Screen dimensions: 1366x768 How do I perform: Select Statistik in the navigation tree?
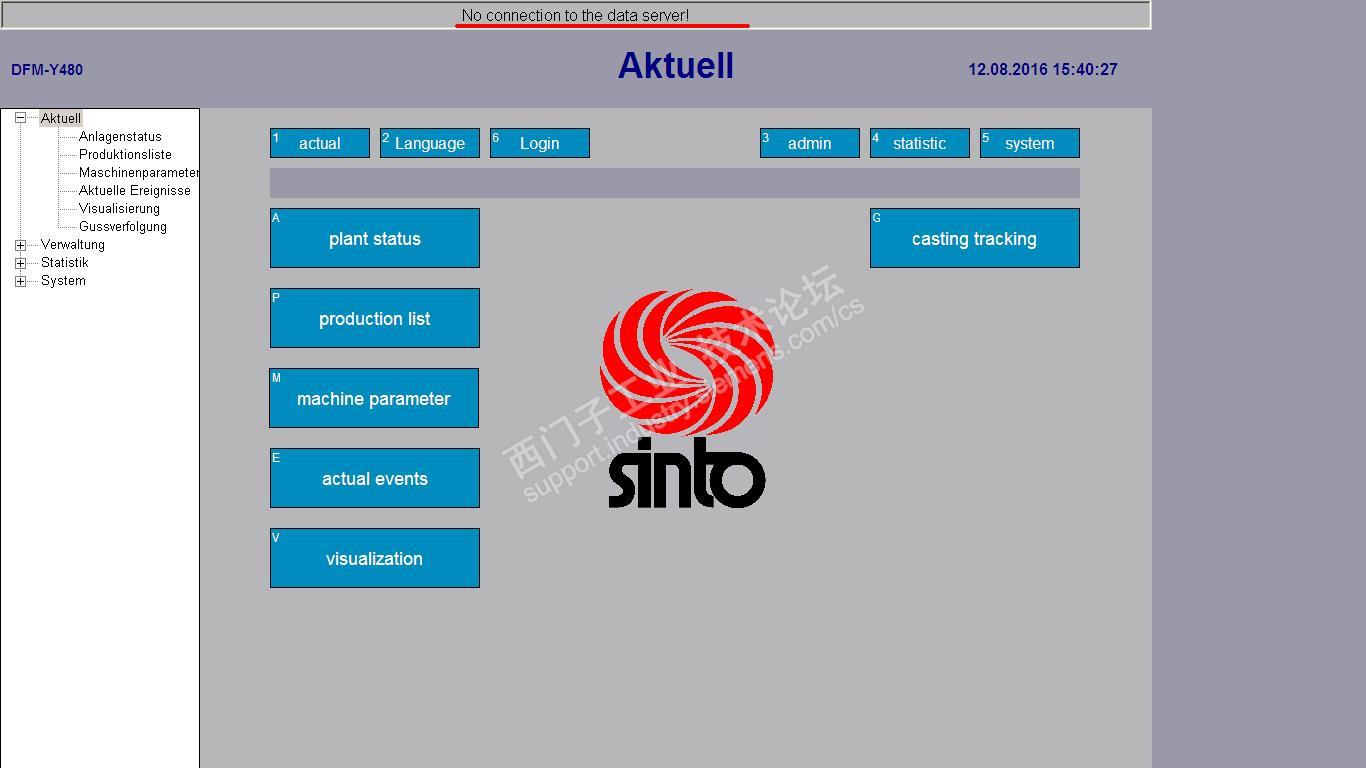[x=65, y=263]
